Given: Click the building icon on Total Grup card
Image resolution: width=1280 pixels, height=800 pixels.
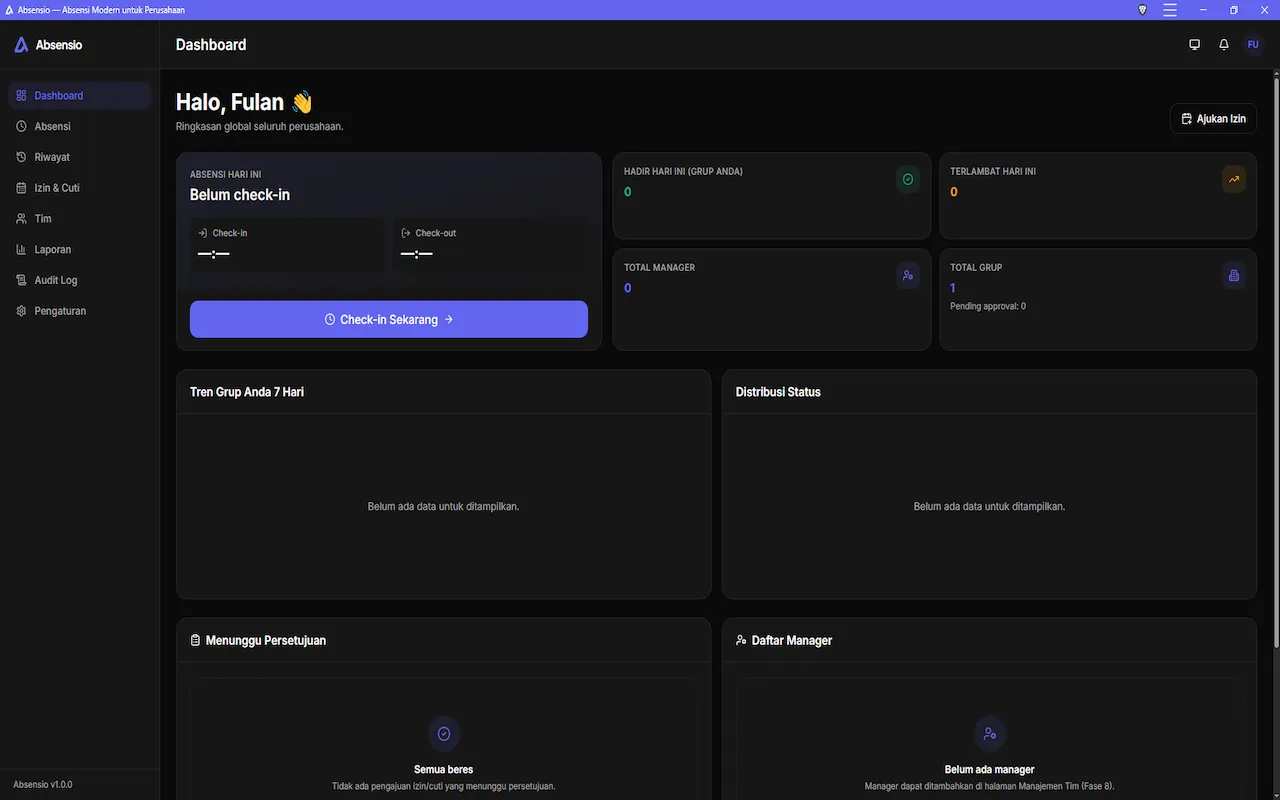Looking at the screenshot, I should [1234, 275].
